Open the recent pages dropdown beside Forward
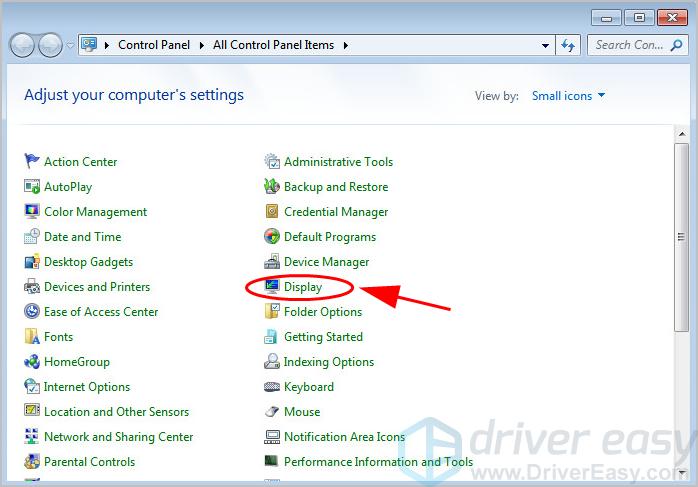 tap(70, 45)
